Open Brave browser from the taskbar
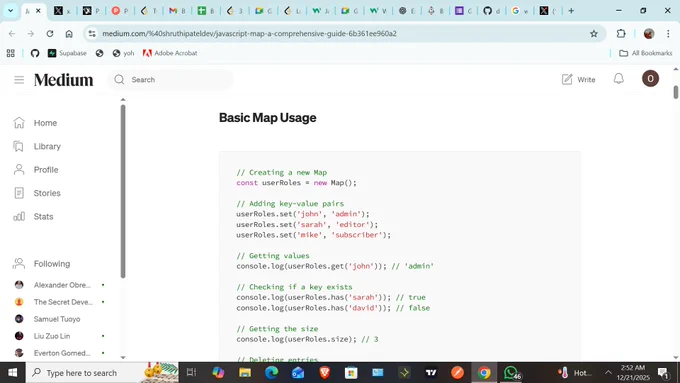Image resolution: width=680 pixels, height=383 pixels. click(324, 373)
